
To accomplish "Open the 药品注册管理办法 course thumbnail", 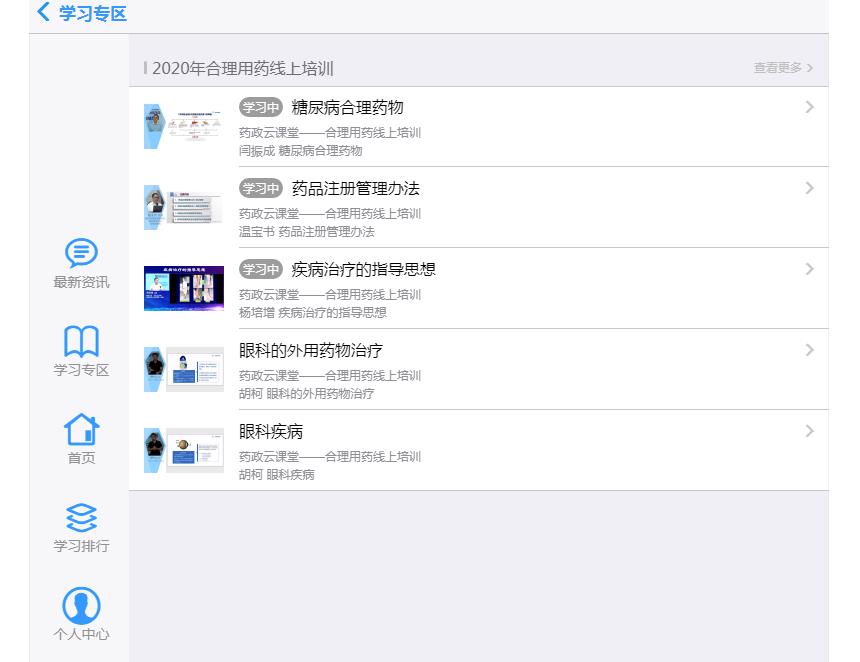I will click(184, 208).
